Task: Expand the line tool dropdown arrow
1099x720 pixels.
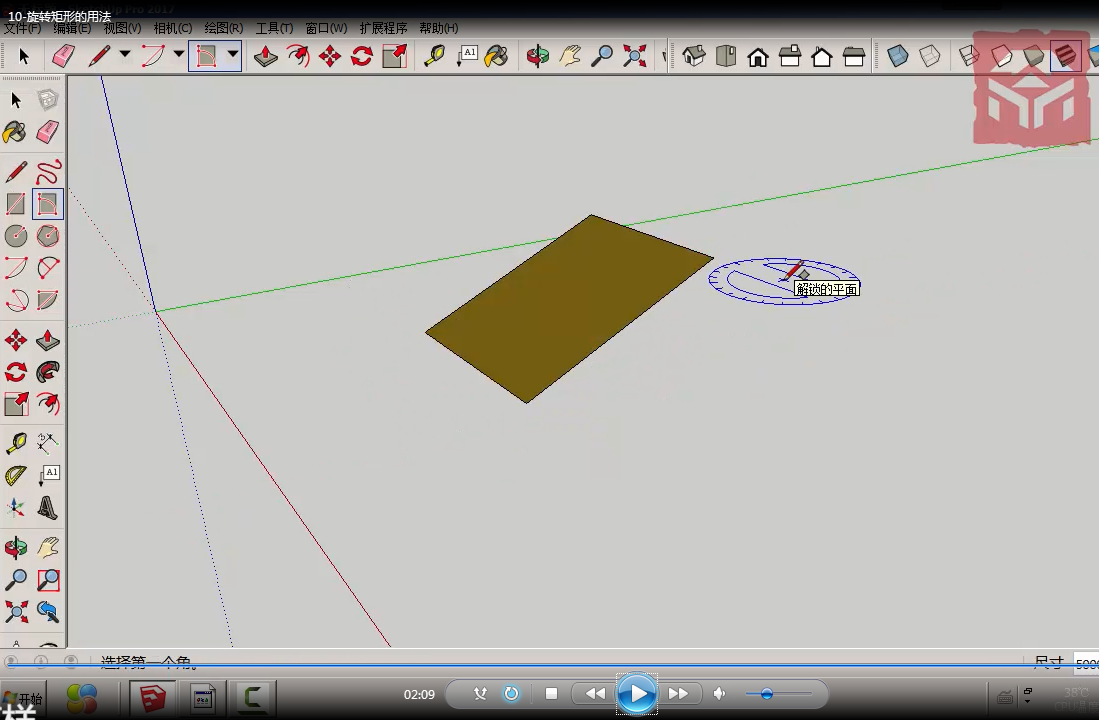Action: (125, 55)
